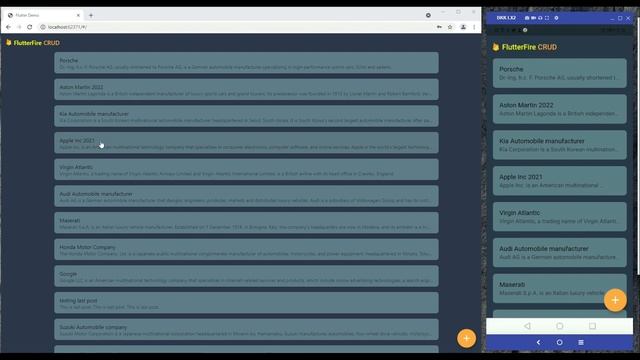
Task: Open the testing last post card
Action: click(x=246, y=303)
